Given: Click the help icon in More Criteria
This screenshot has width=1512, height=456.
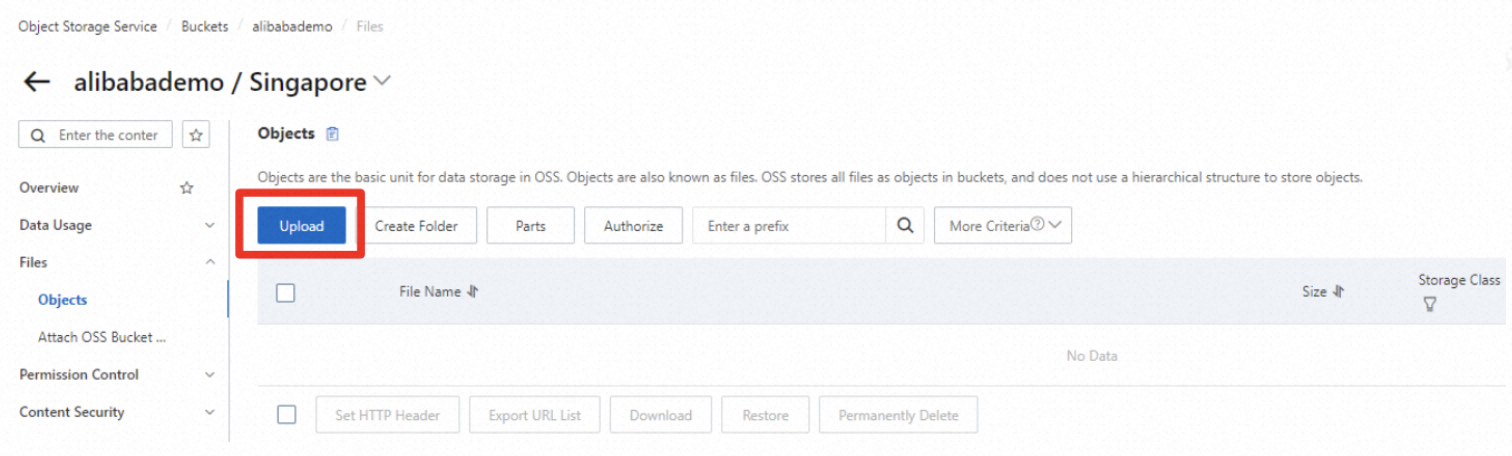Looking at the screenshot, I should (x=1037, y=225).
